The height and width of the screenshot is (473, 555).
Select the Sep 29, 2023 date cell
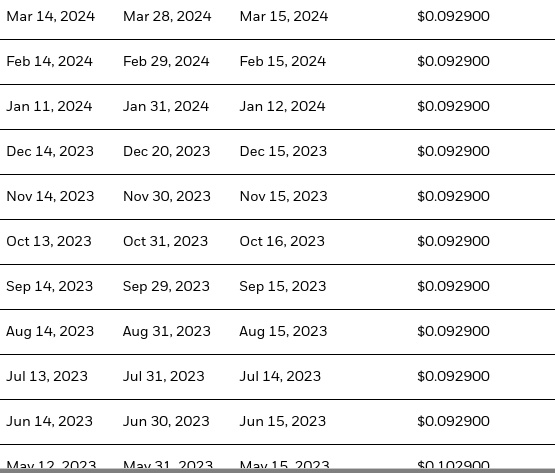click(166, 286)
